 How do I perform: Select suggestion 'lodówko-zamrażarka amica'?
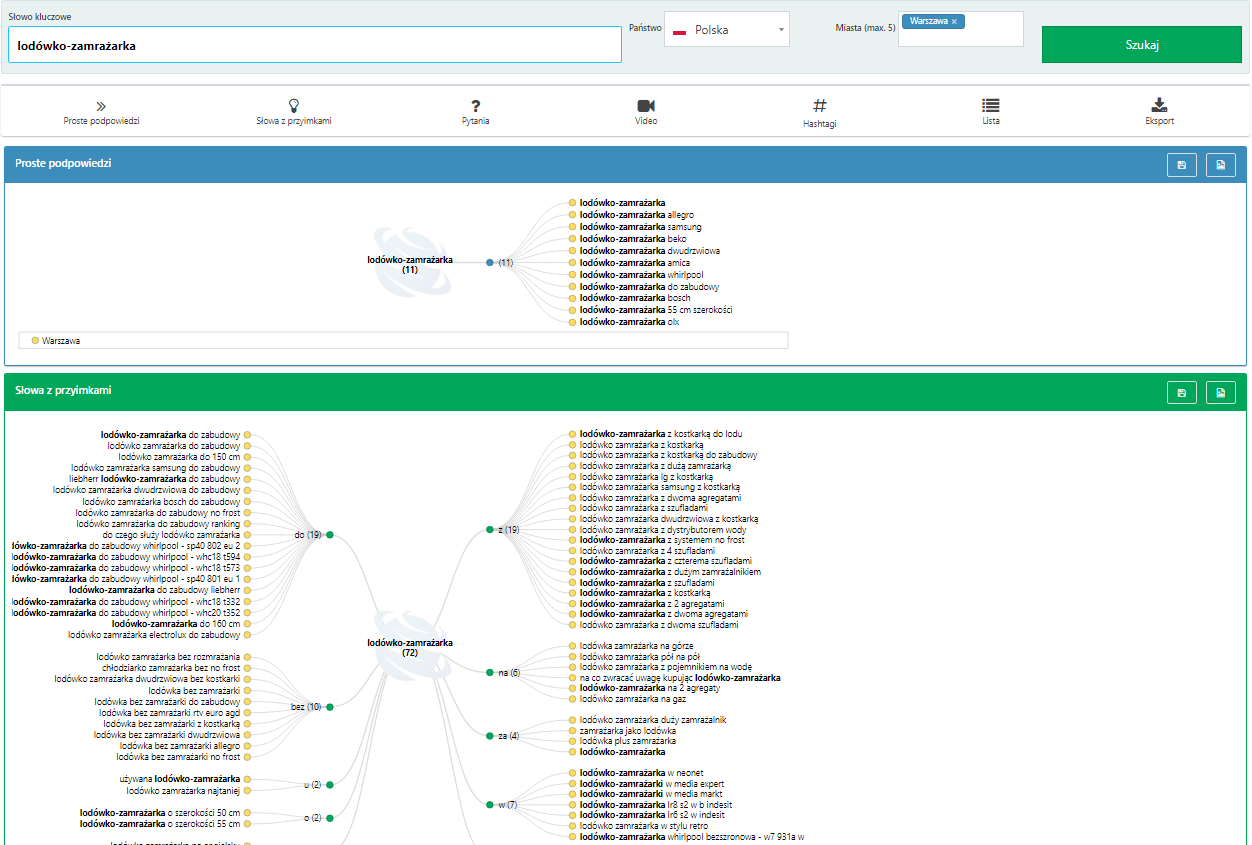(634, 262)
